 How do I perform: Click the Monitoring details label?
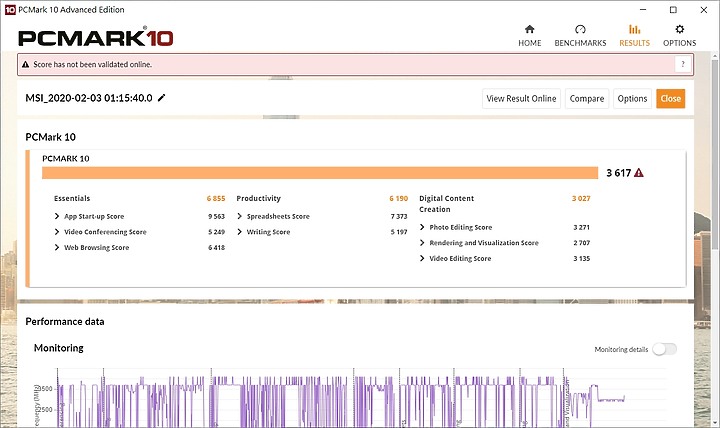click(x=621, y=349)
